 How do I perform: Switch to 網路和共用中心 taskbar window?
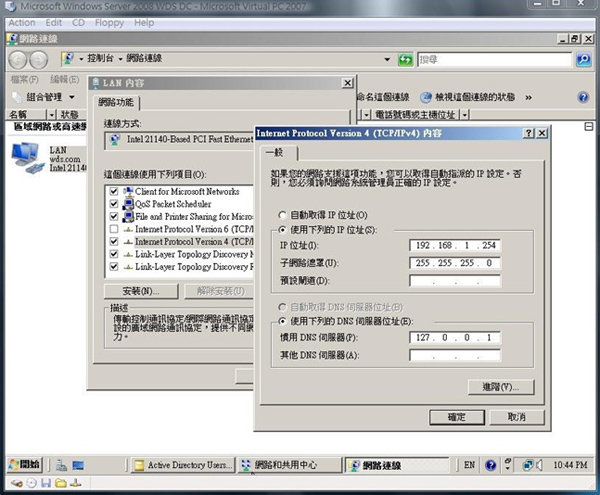pyautogui.click(x=287, y=465)
